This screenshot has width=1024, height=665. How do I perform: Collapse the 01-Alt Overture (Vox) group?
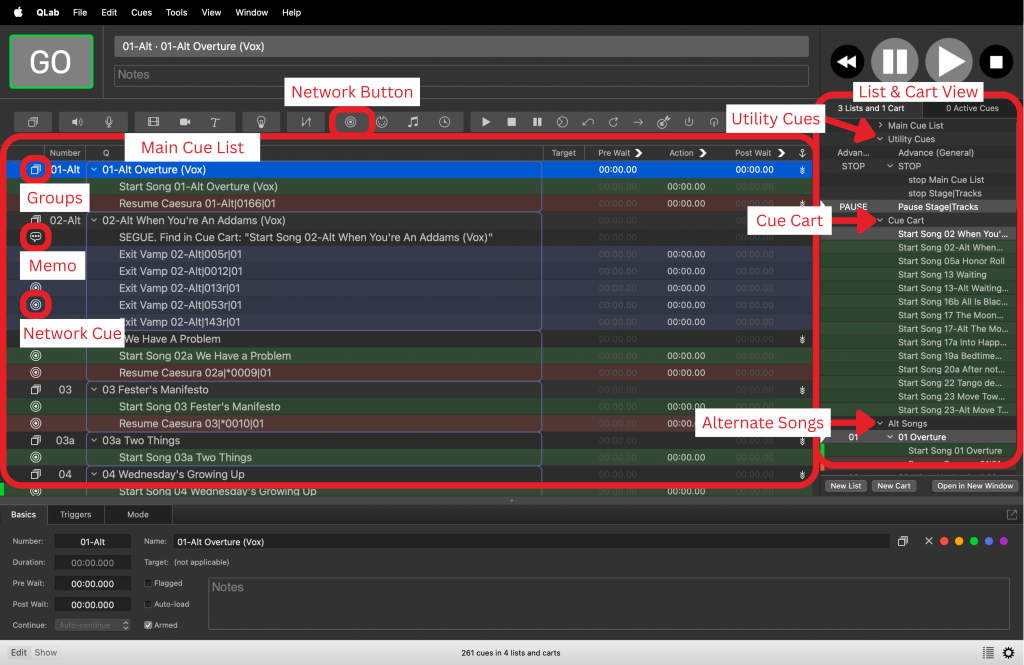tap(94, 169)
